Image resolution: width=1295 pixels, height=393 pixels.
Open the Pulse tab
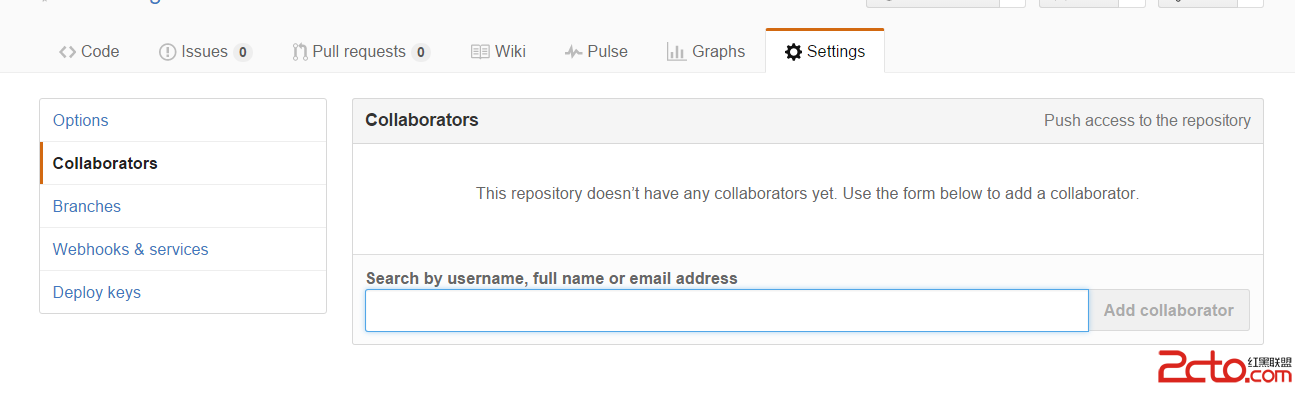[596, 52]
